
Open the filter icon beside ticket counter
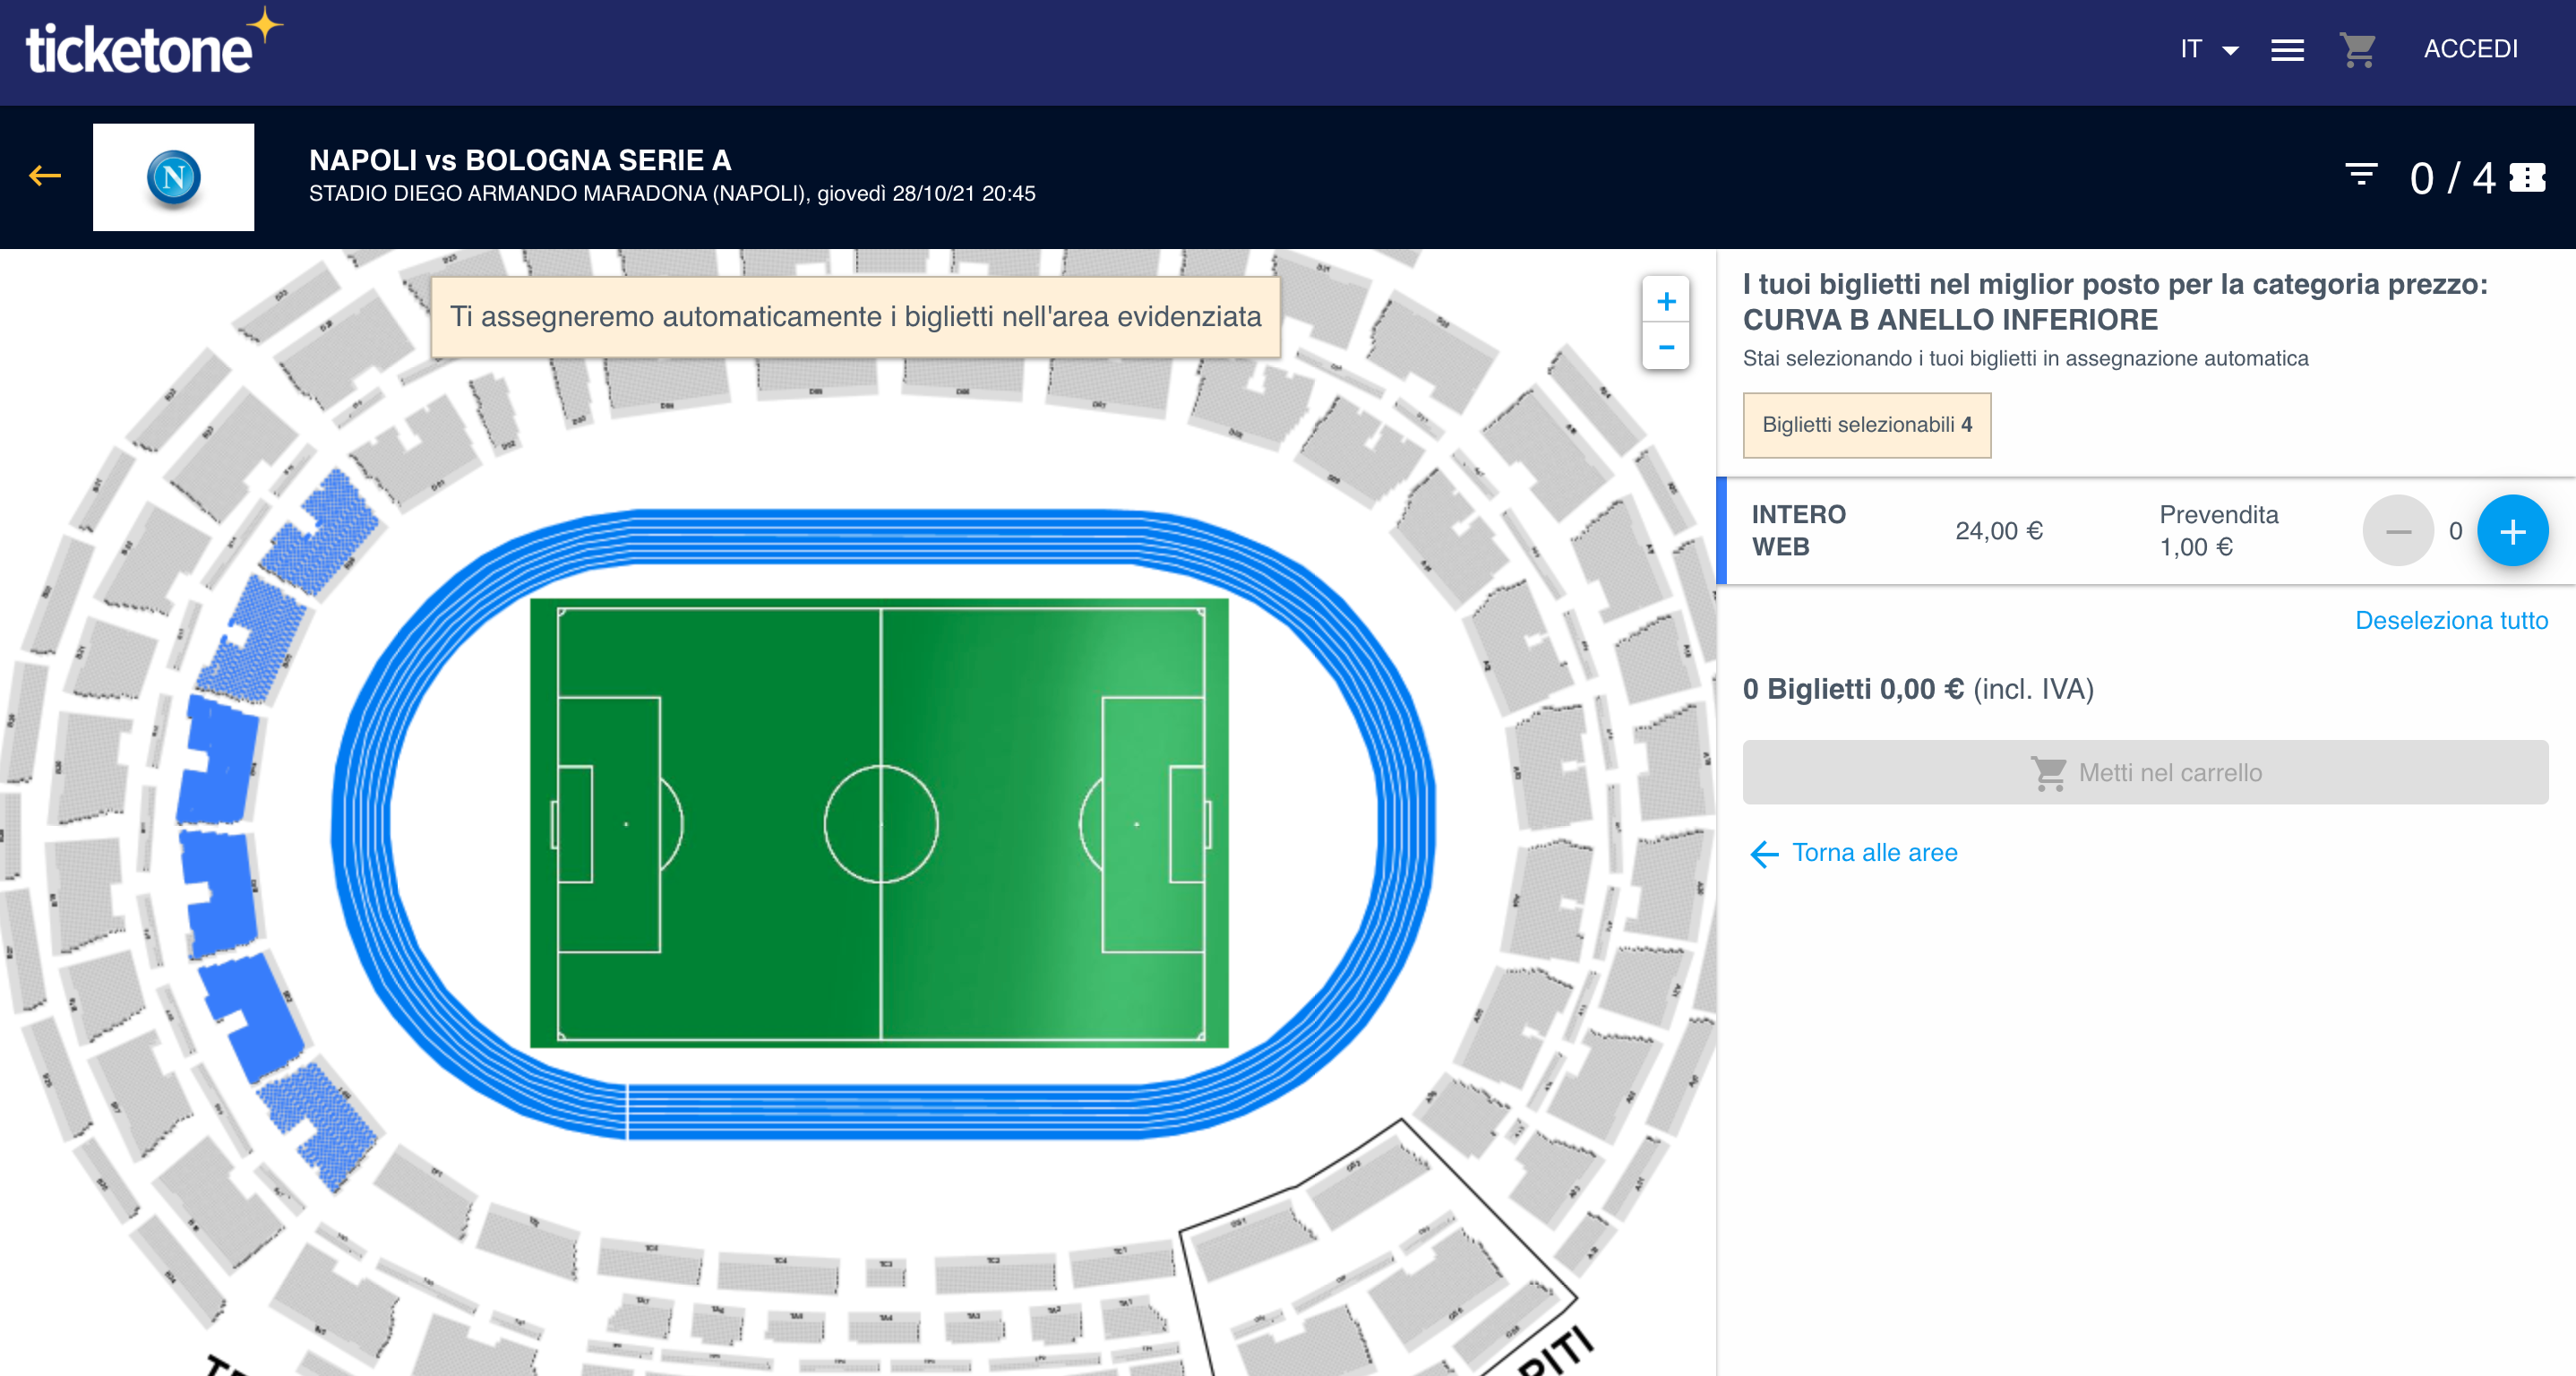click(2361, 176)
